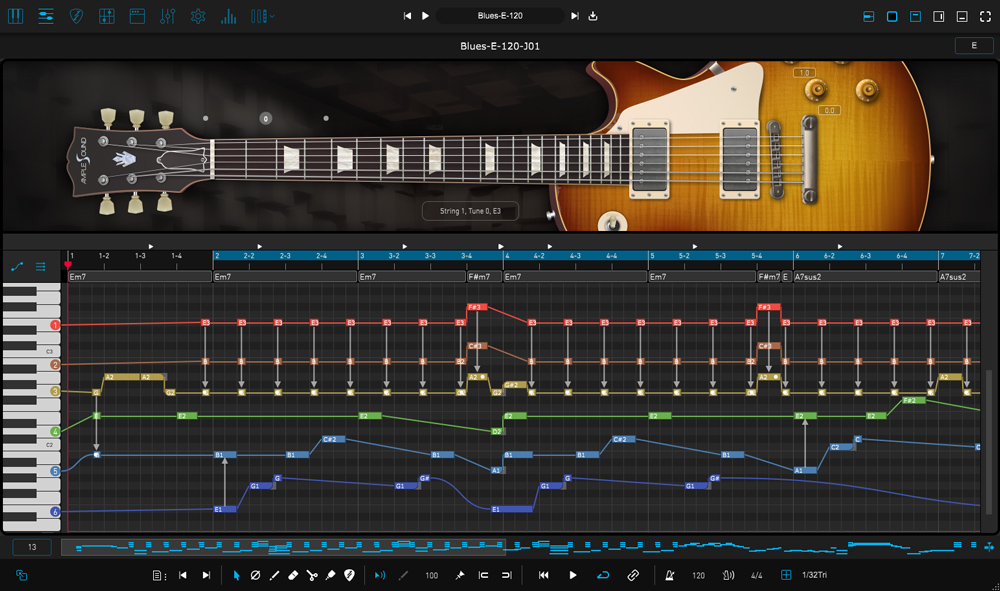
Task: Open the settings gear in the top bar
Action: coord(198,16)
